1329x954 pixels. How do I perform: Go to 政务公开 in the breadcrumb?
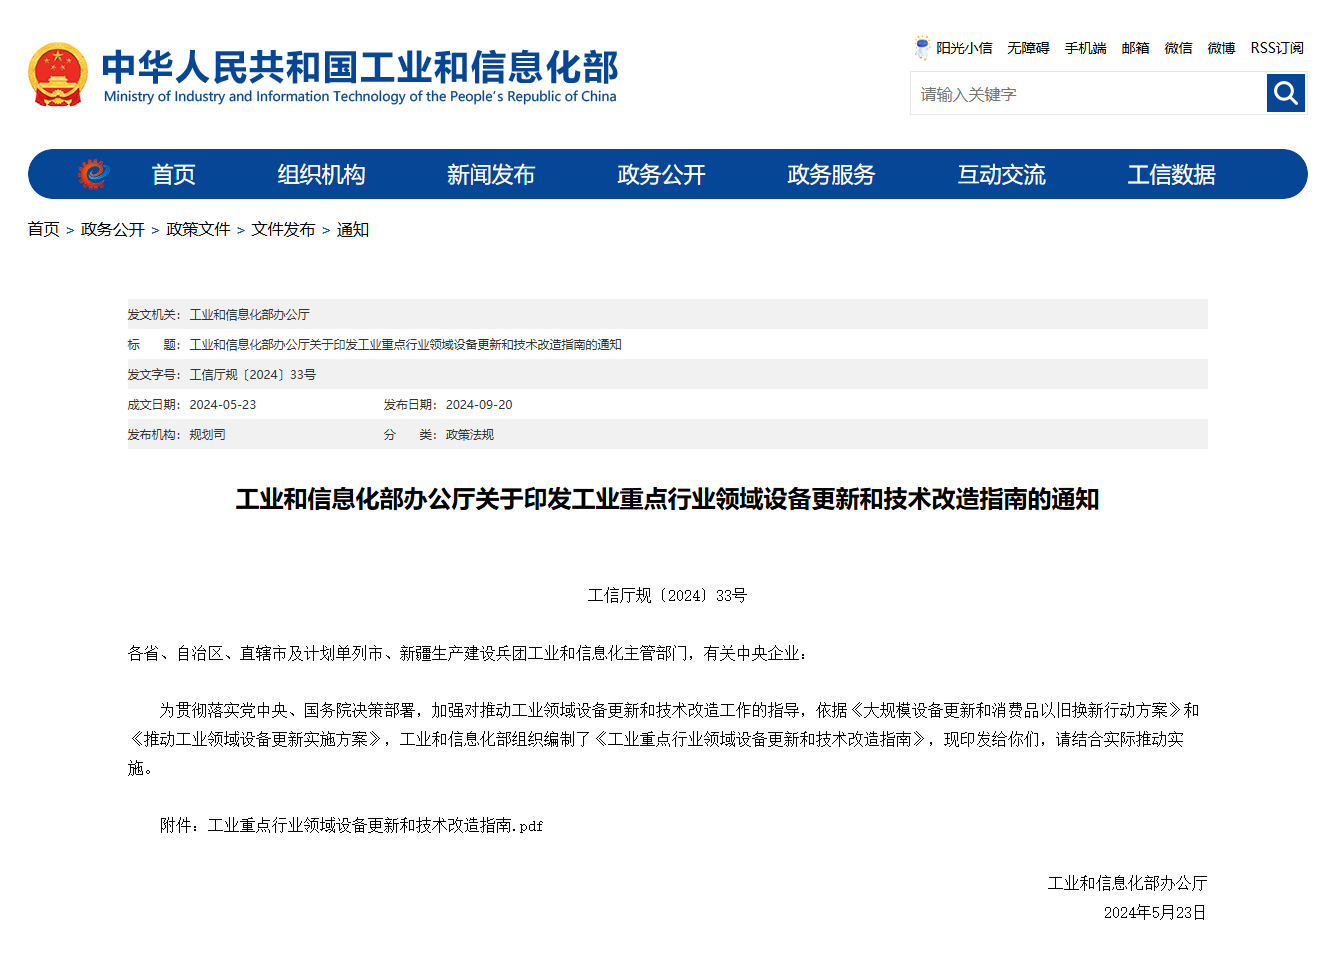pyautogui.click(x=113, y=229)
